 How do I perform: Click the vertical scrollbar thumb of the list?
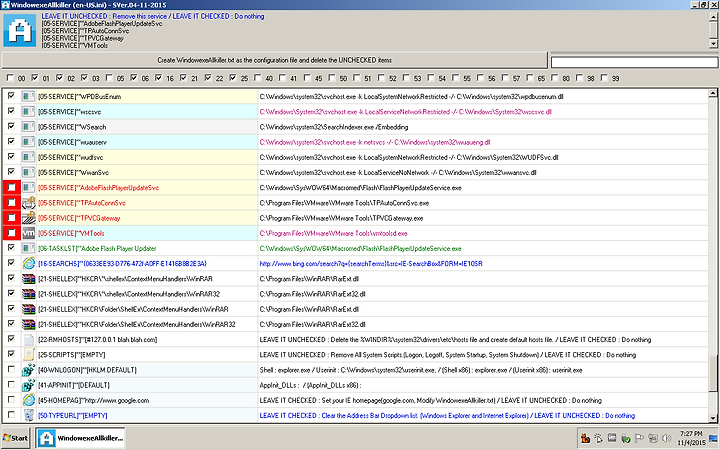click(x=713, y=373)
